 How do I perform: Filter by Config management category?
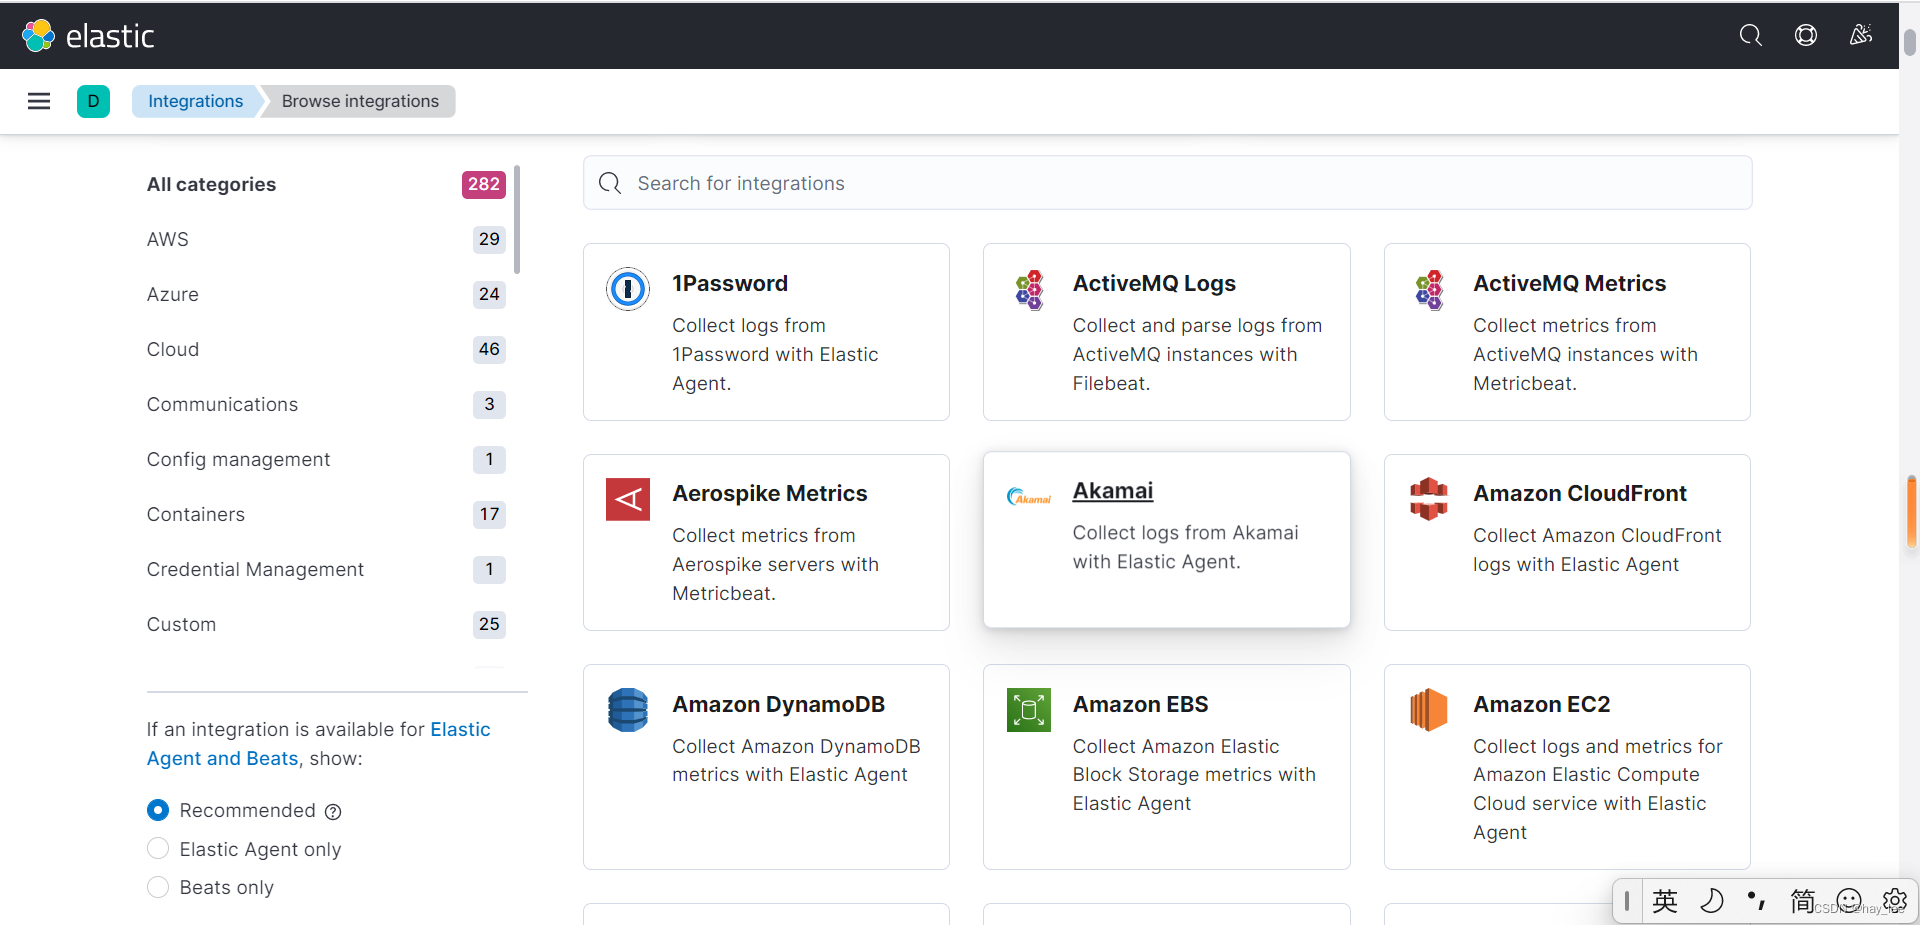[x=326, y=459]
